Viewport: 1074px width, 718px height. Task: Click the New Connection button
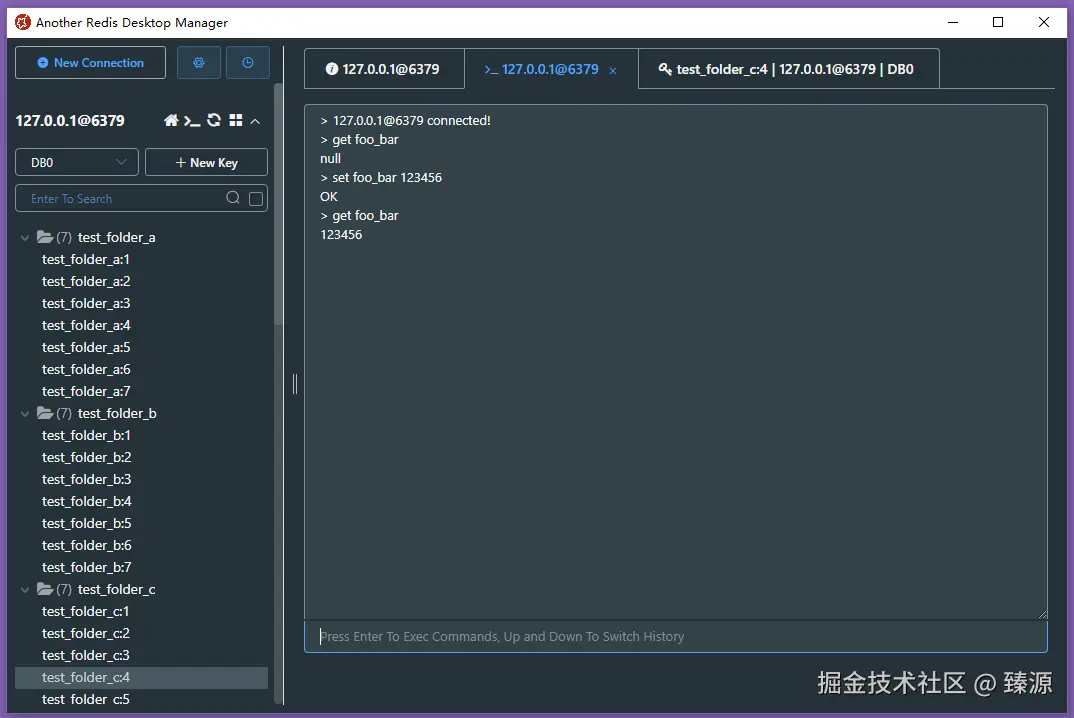click(90, 62)
